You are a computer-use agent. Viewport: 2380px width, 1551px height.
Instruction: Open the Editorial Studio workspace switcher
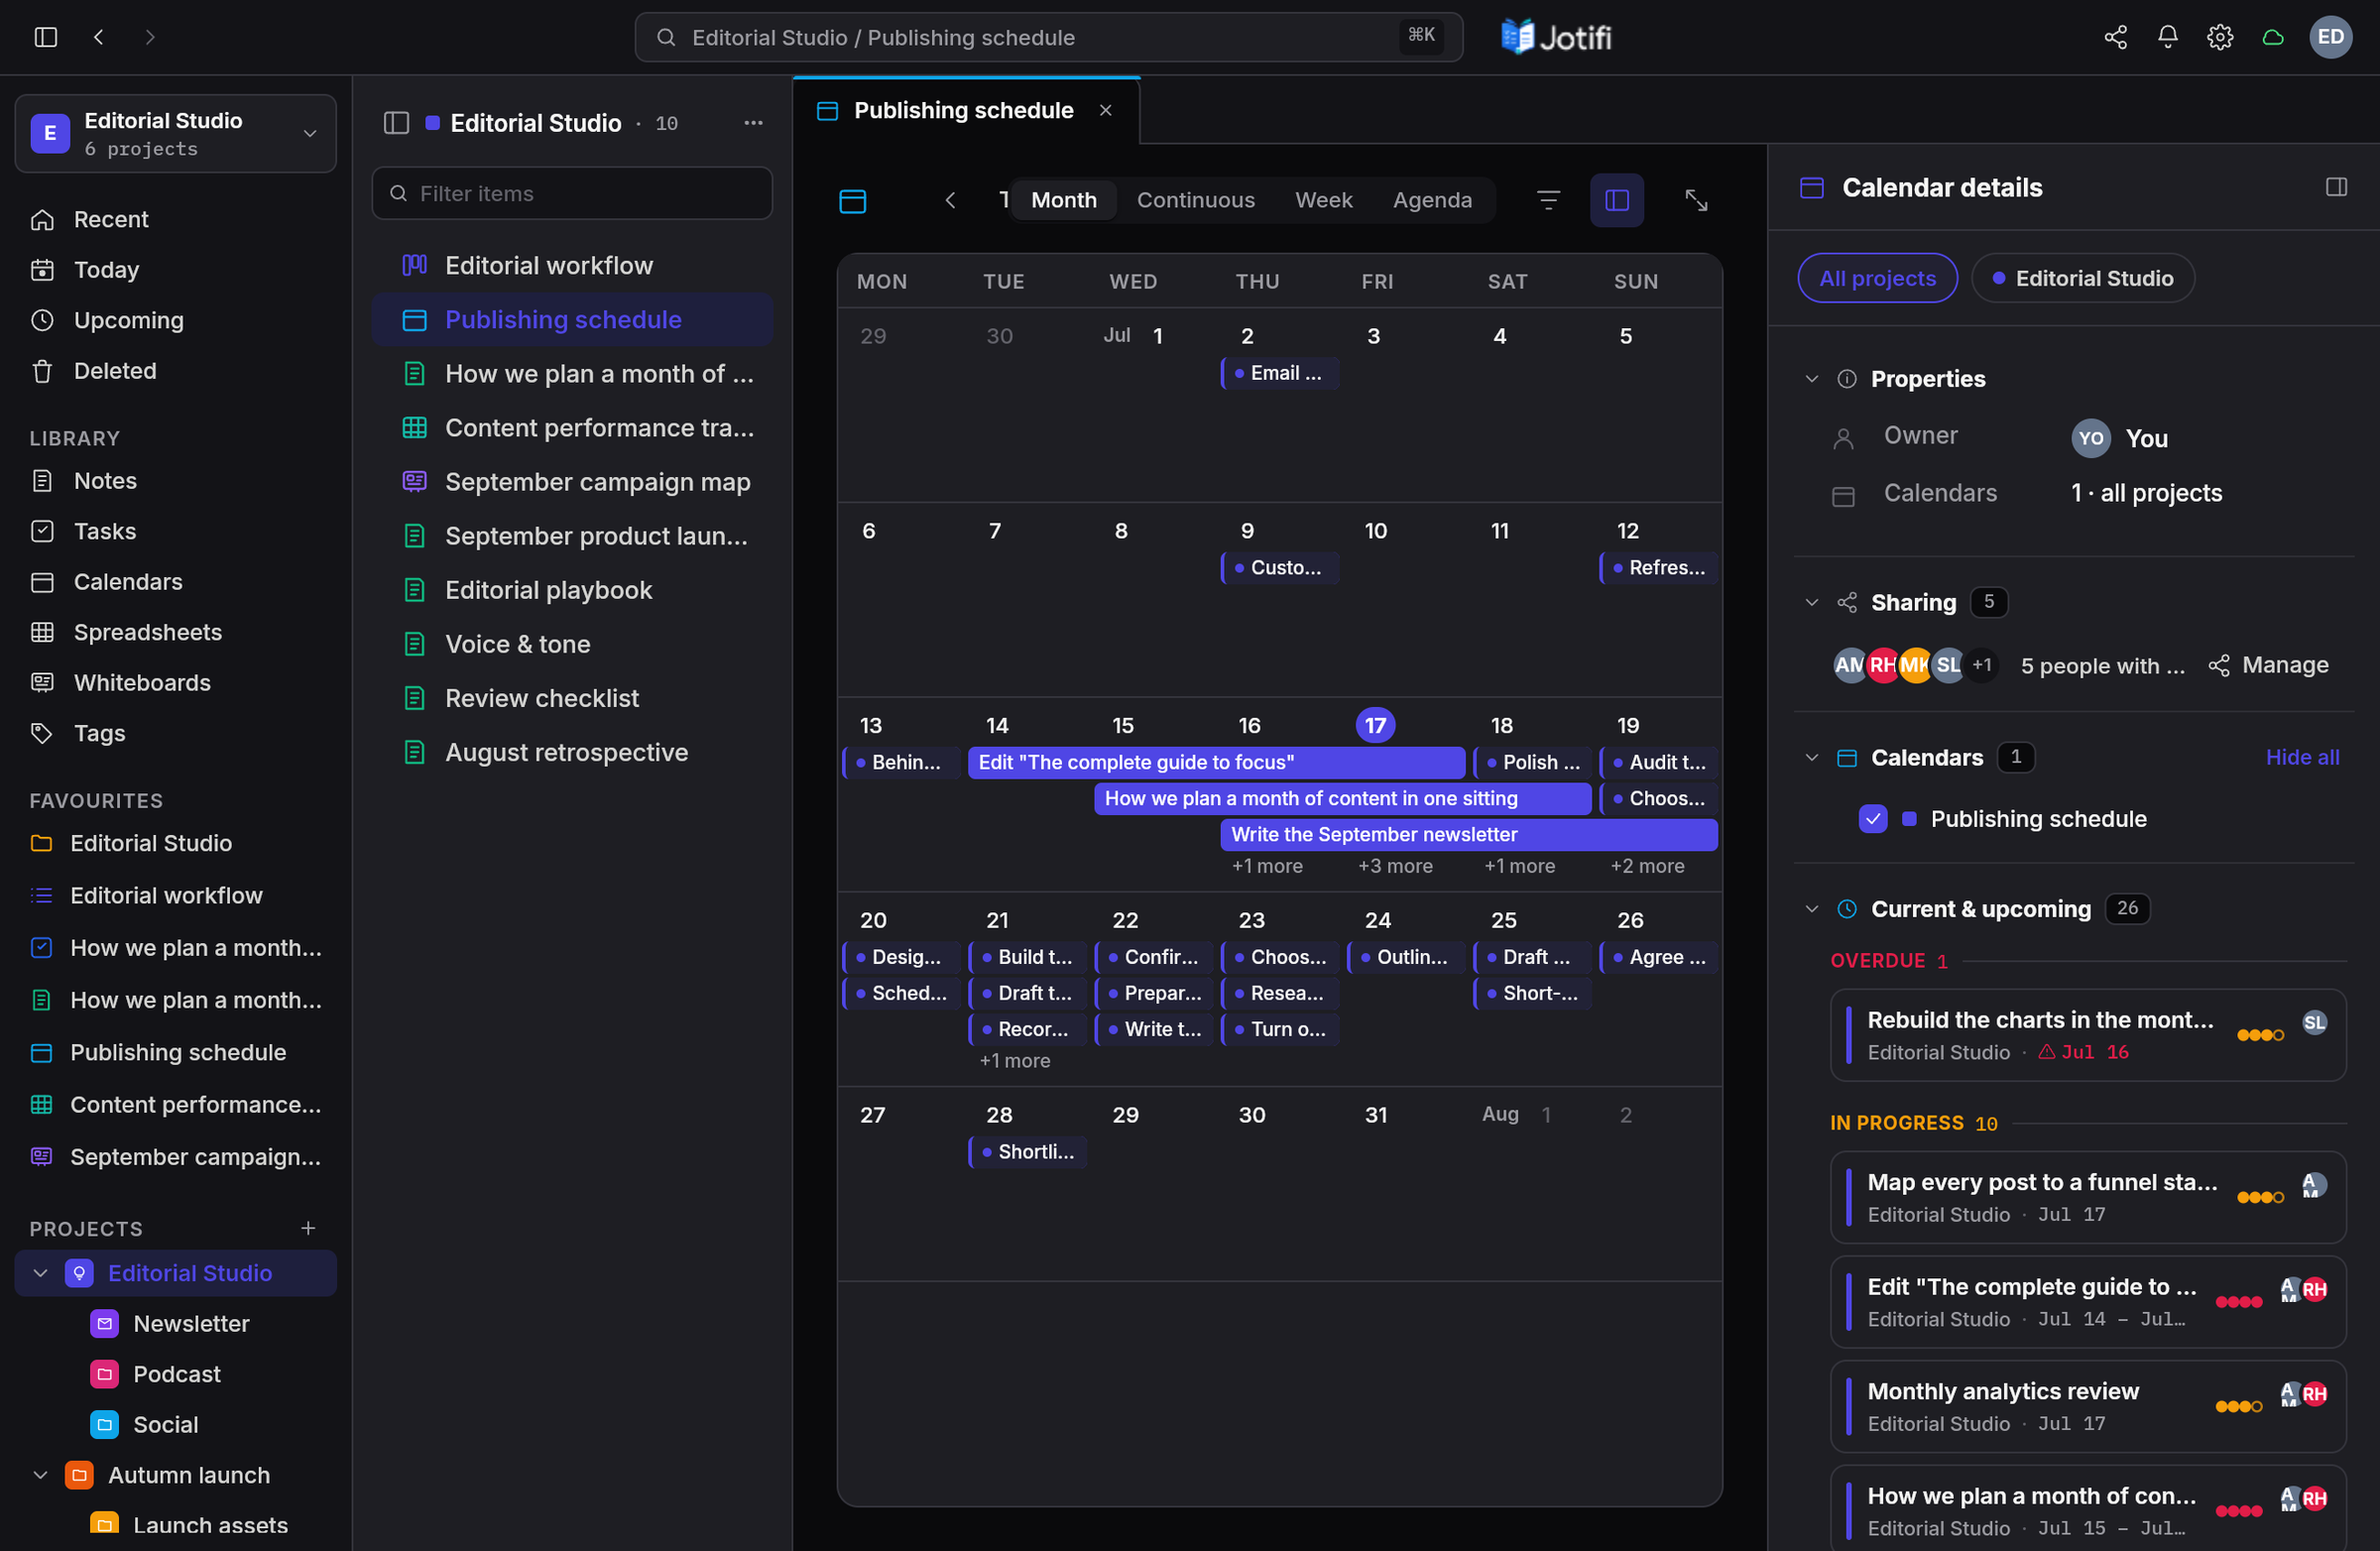pyautogui.click(x=176, y=133)
